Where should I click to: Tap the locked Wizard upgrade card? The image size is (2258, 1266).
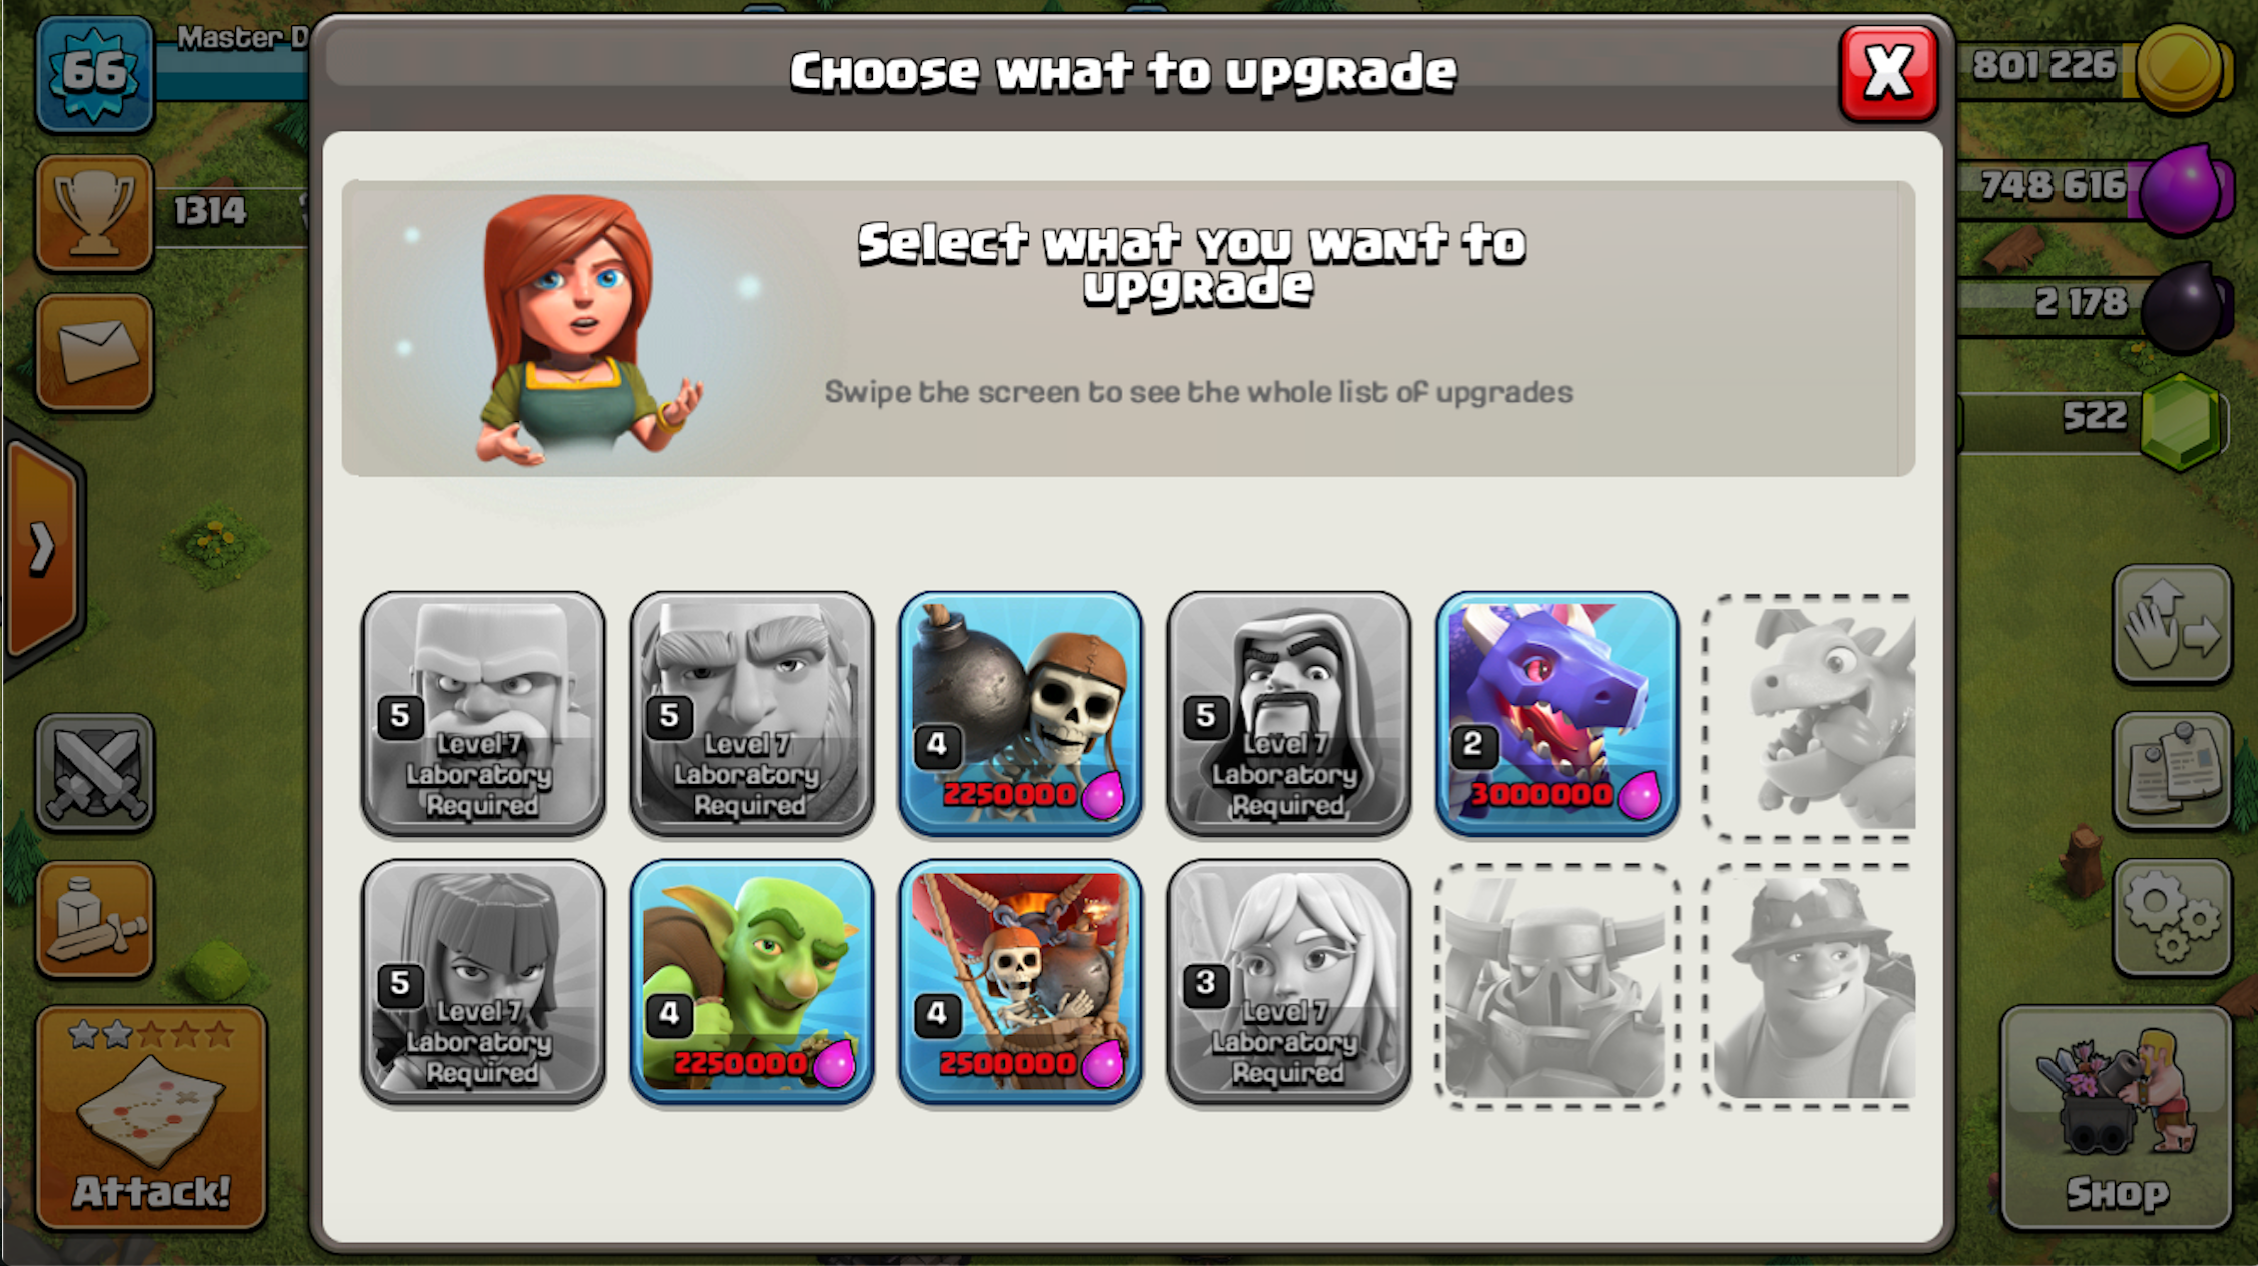(1288, 714)
